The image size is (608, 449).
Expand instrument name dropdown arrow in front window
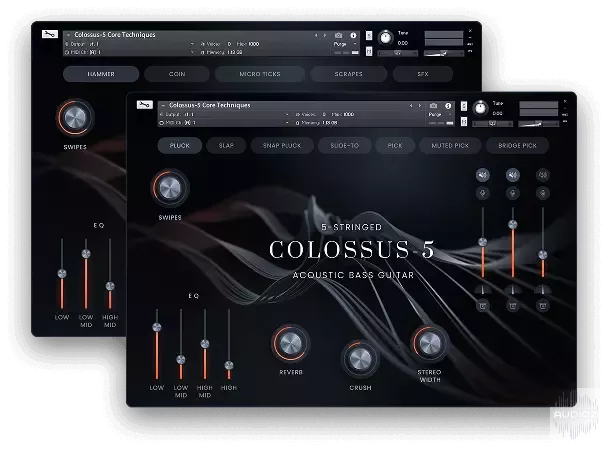point(164,105)
